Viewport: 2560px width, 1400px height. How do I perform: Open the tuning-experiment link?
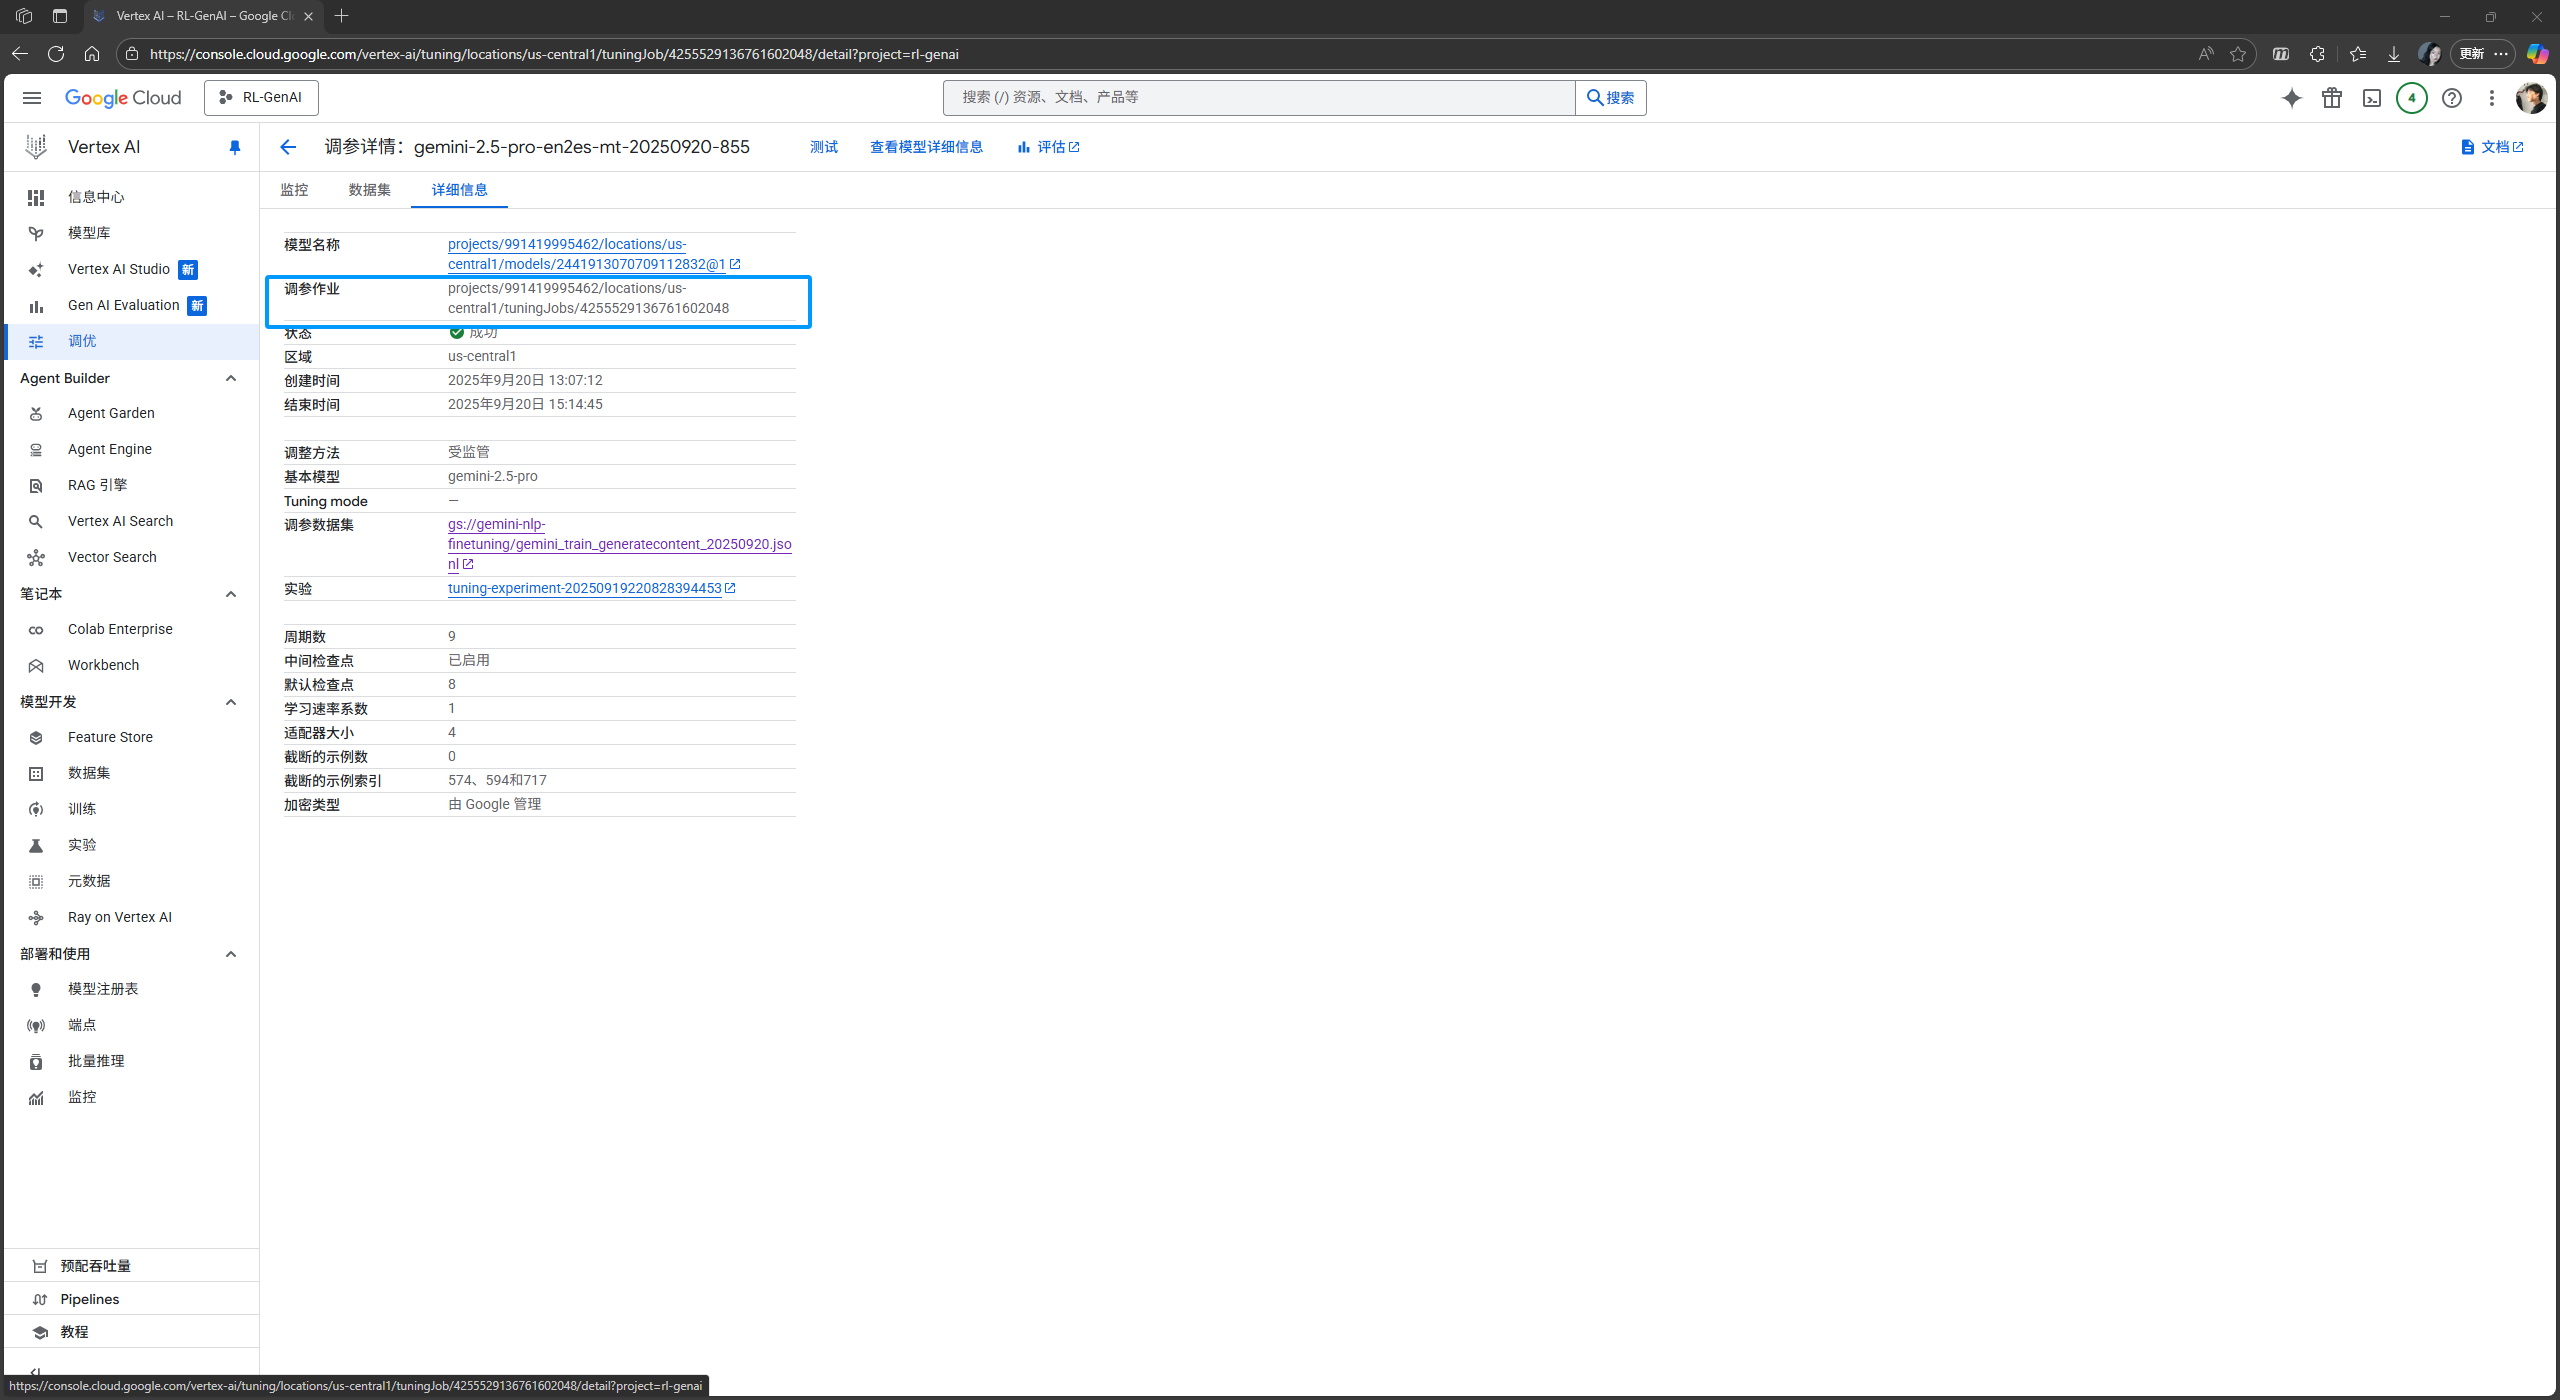click(591, 588)
